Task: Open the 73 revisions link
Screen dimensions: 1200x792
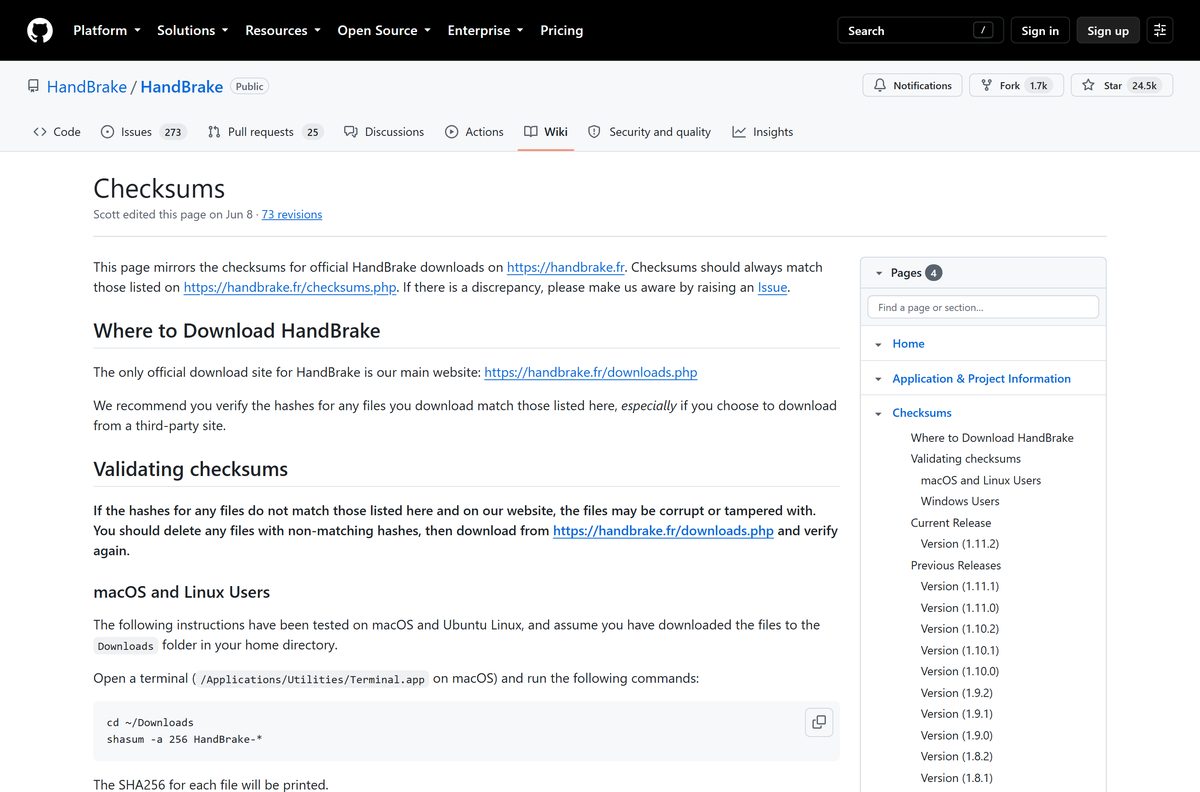Action: click(292, 214)
